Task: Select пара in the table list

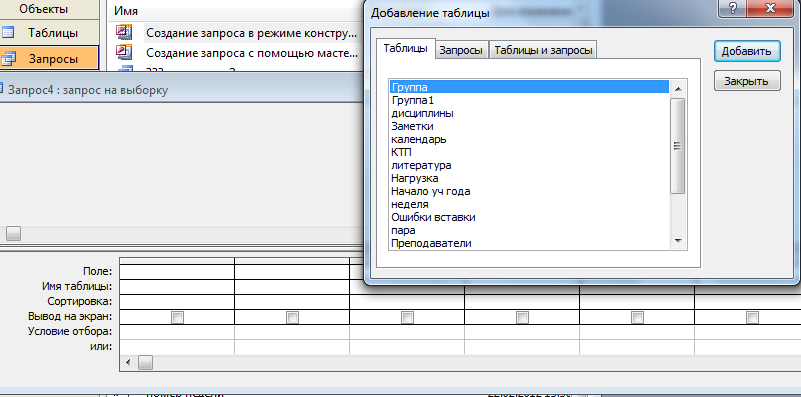Action: point(529,230)
